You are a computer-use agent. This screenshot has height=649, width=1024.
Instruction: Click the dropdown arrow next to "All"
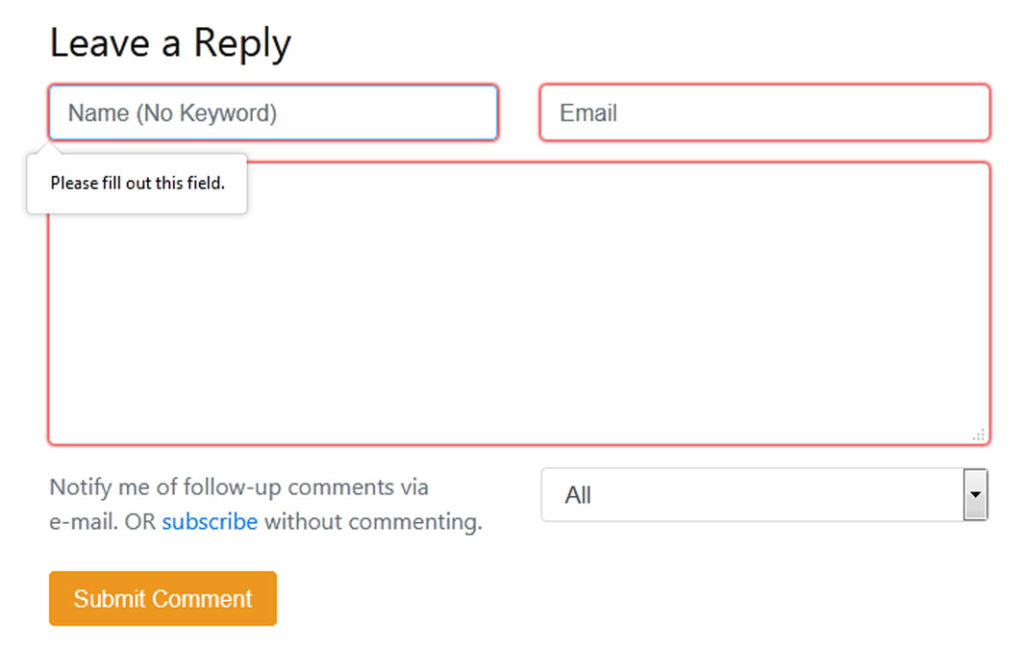click(x=975, y=494)
